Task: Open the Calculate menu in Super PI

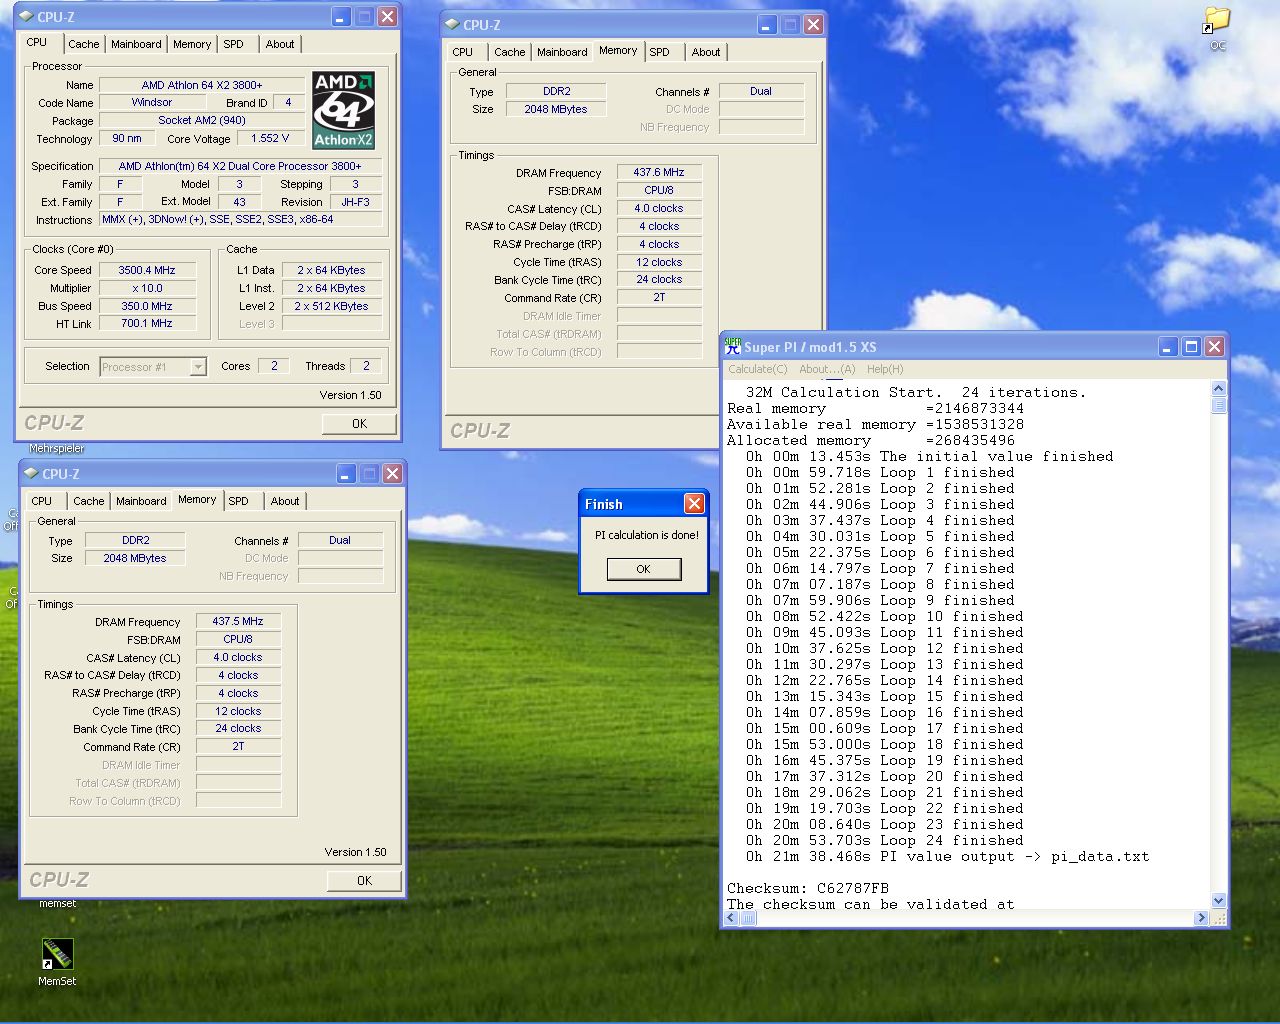Action: pos(758,369)
